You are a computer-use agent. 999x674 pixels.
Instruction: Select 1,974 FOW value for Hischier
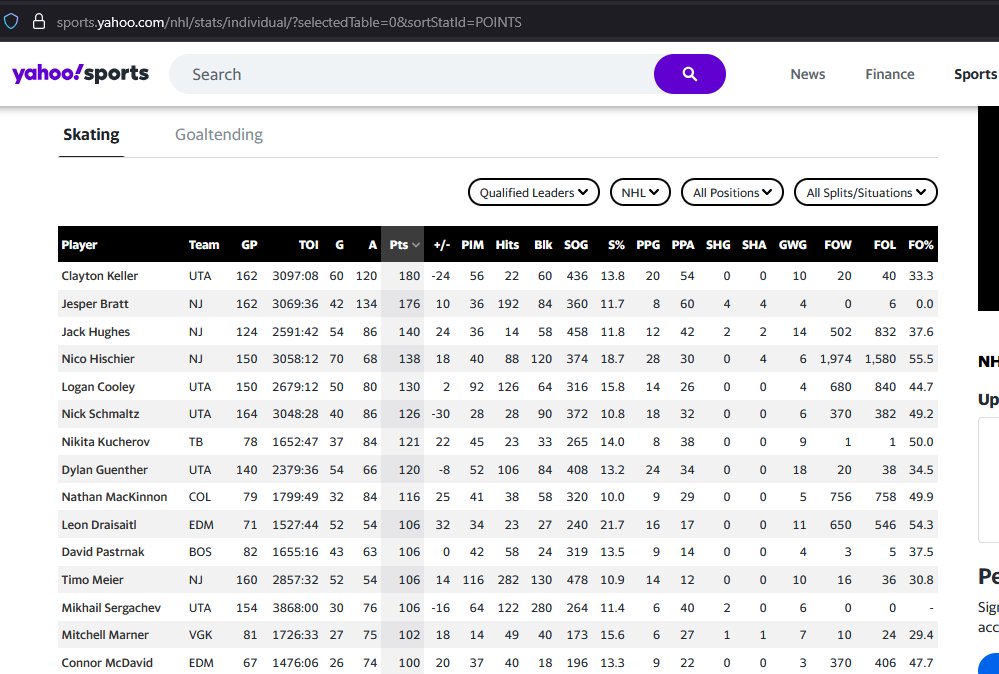[835, 359]
